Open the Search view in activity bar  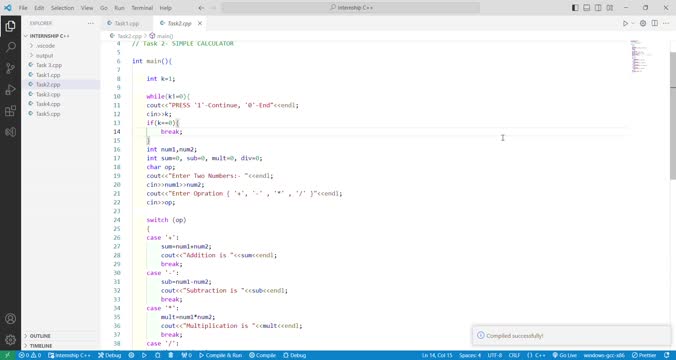10,47
